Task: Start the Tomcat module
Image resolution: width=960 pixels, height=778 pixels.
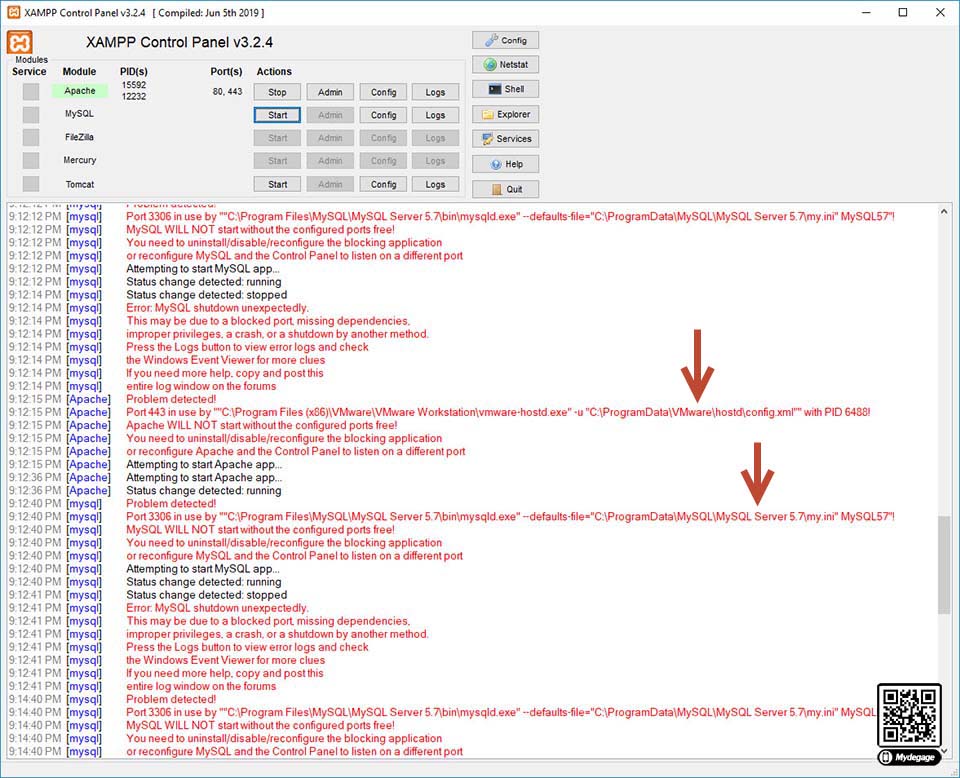Action: coord(277,184)
